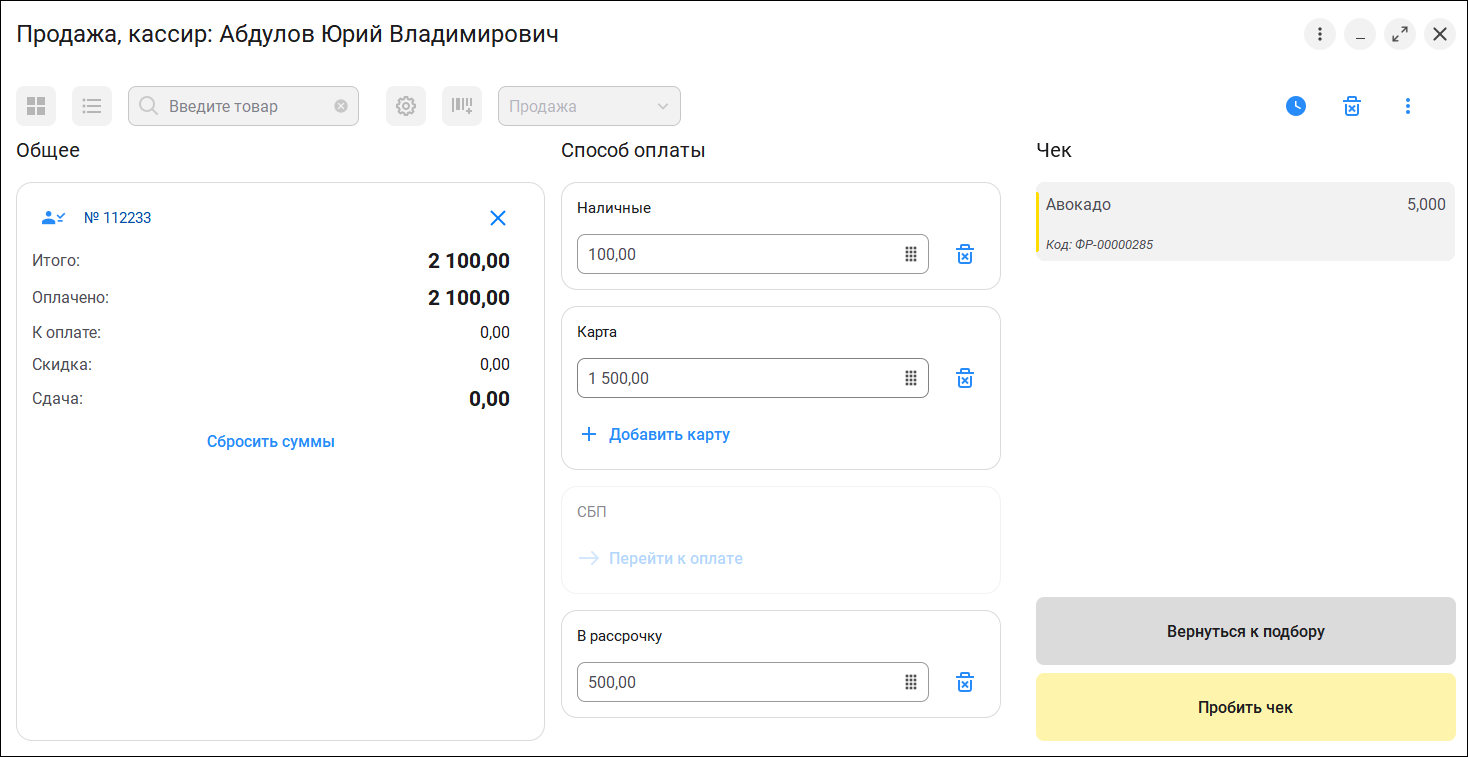Remove the card payment amount
The height and width of the screenshot is (757, 1468).
(x=965, y=378)
